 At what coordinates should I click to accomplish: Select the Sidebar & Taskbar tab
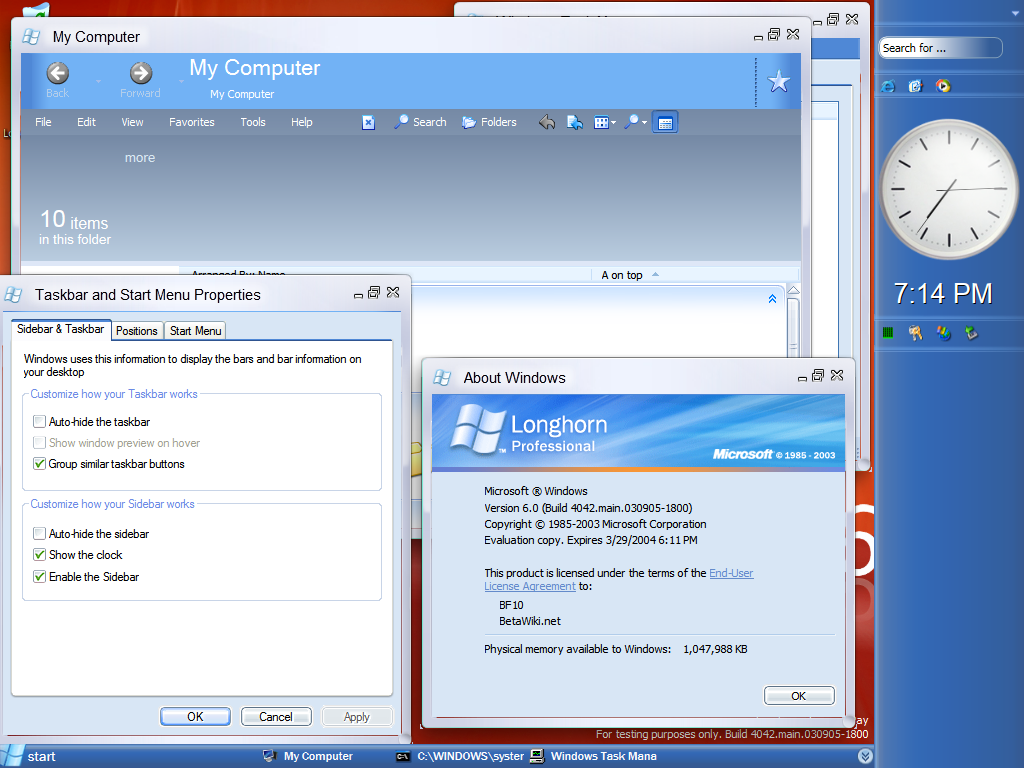point(61,329)
